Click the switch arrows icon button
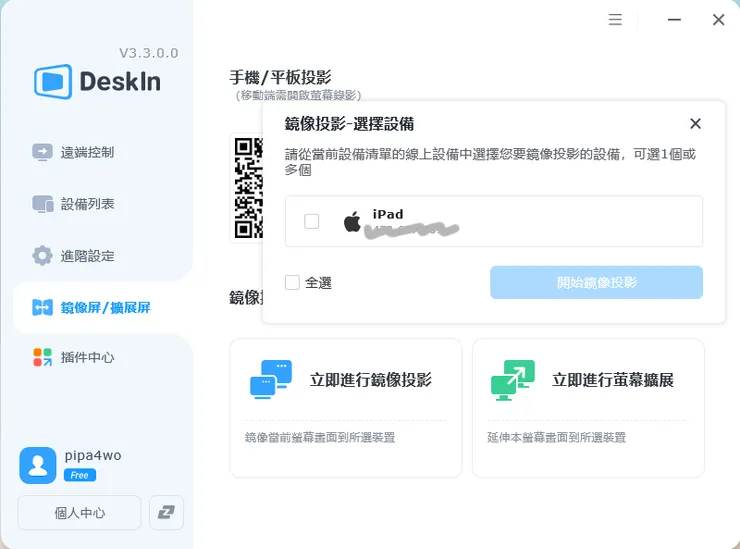The height and width of the screenshot is (549, 740). [166, 513]
